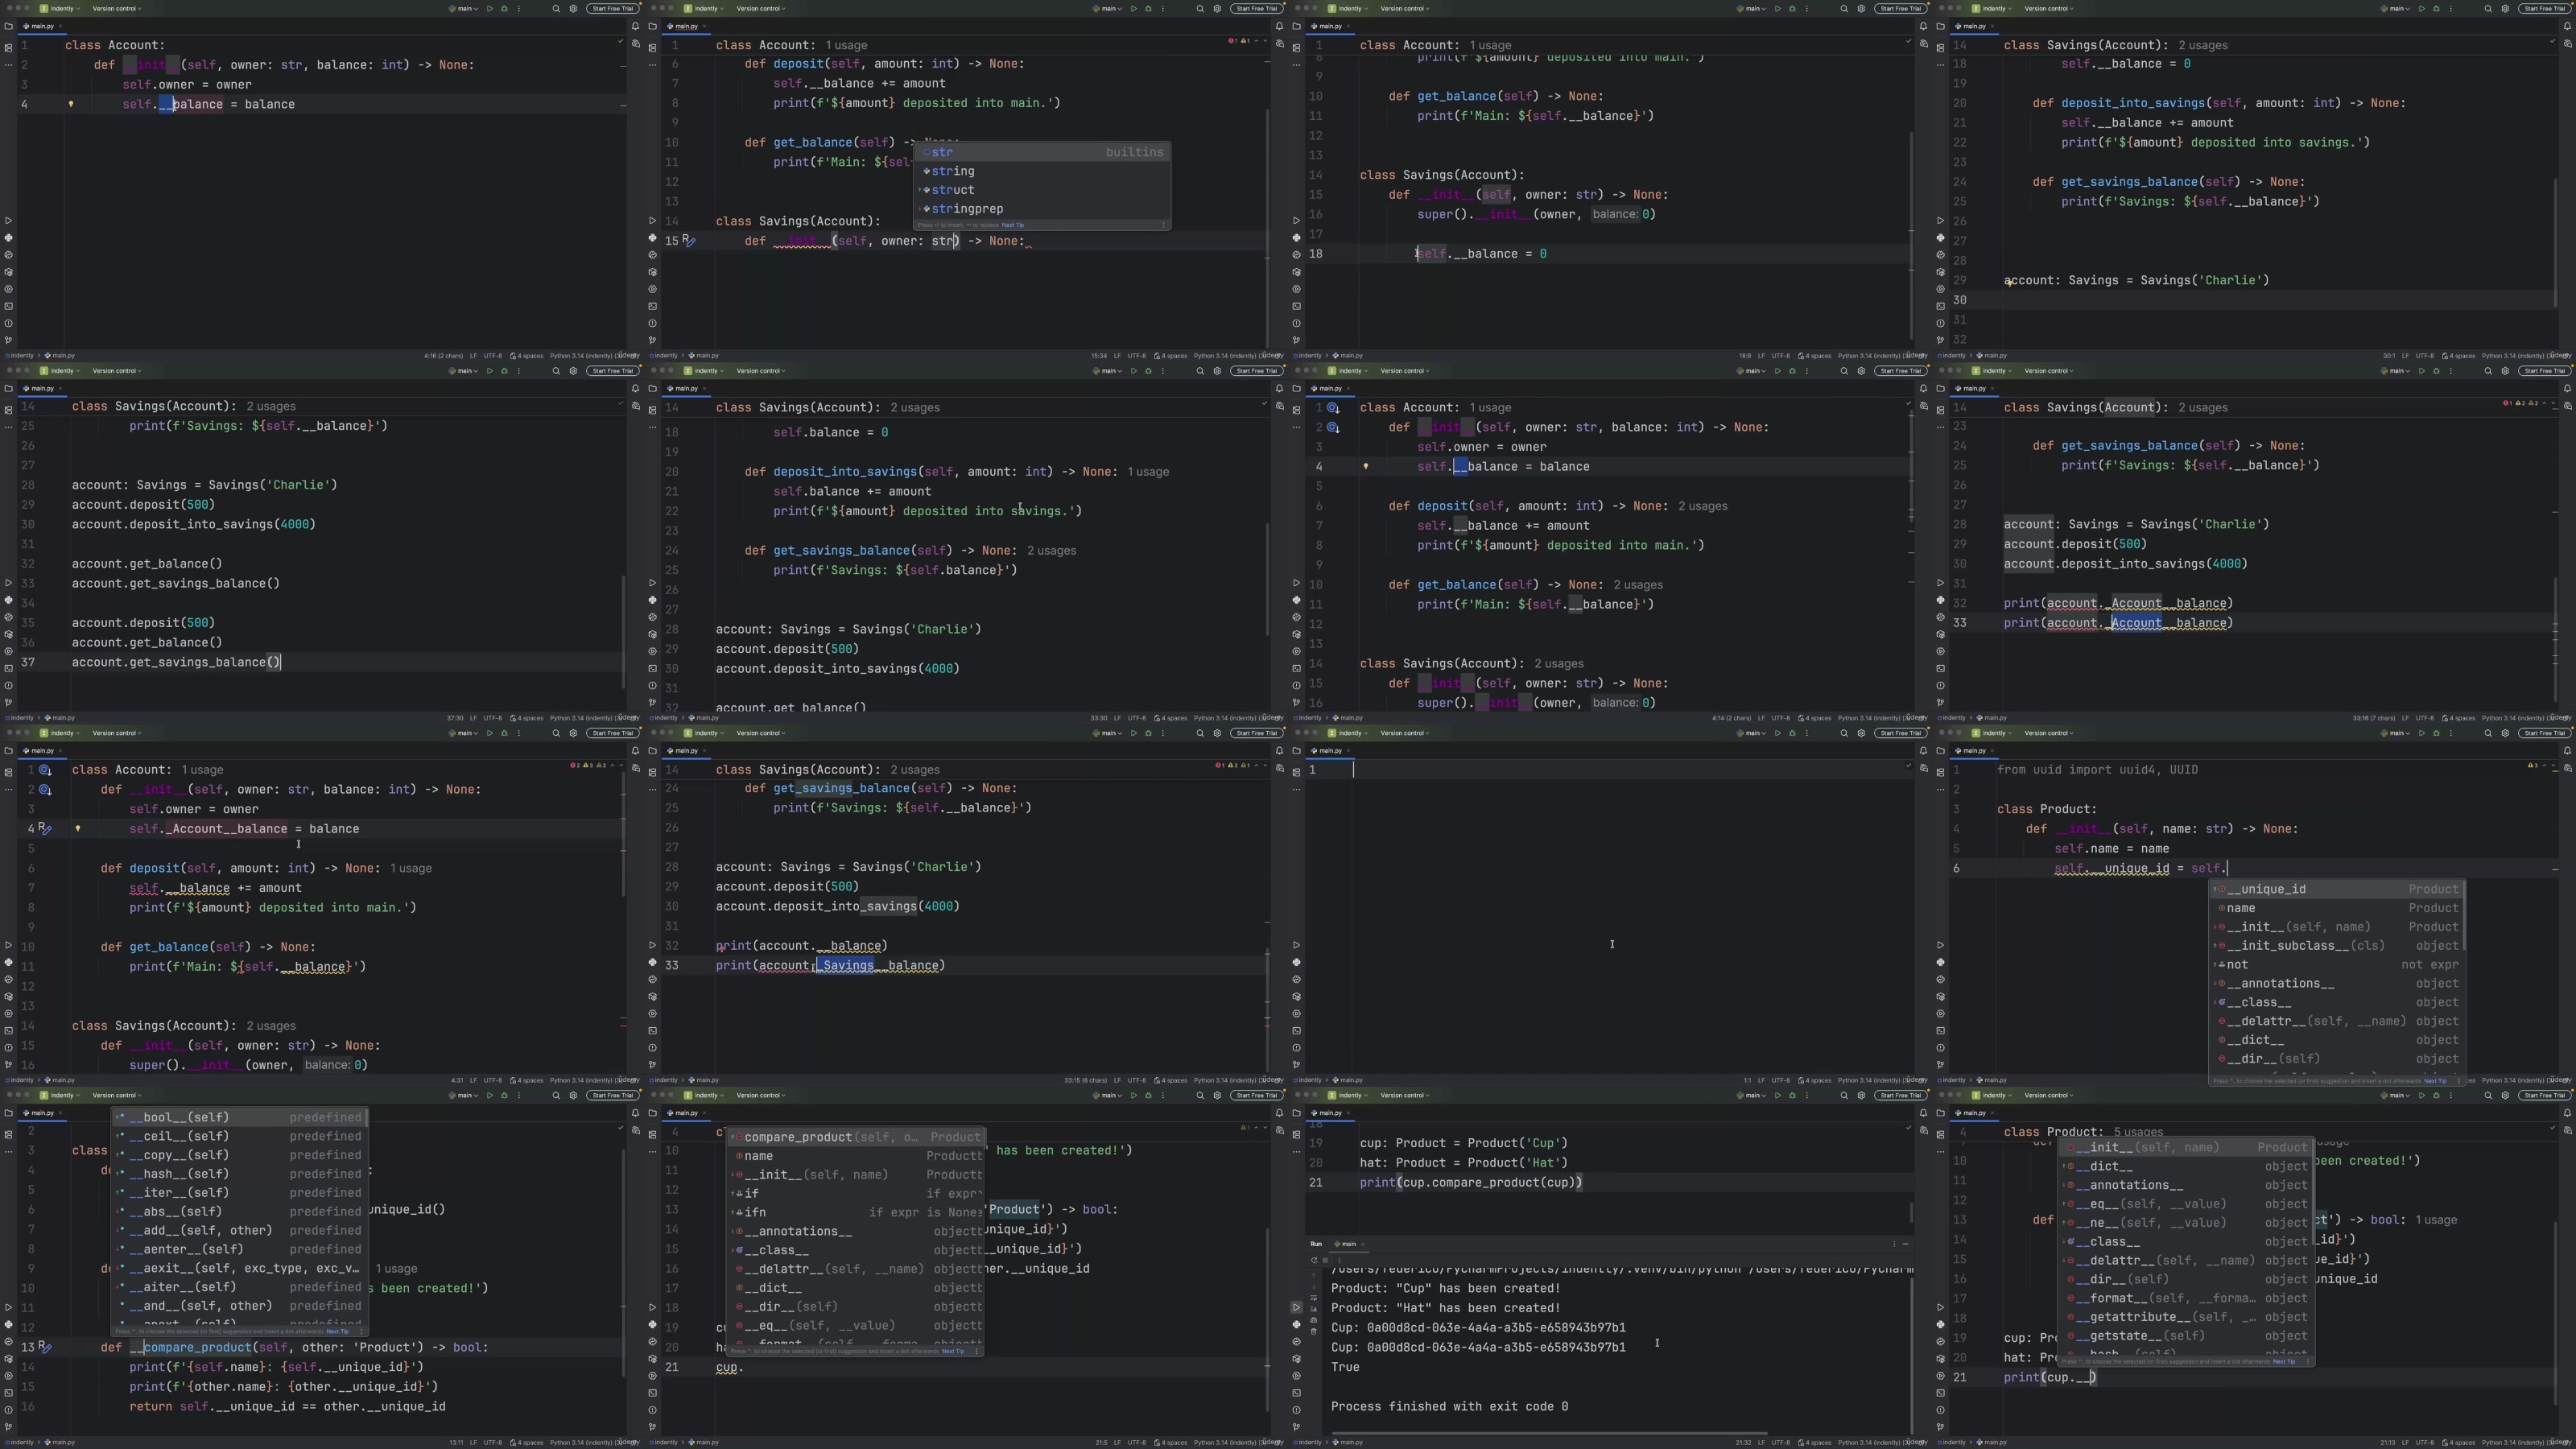Choose 'stringprep' completion suggestion

coord(1042,209)
